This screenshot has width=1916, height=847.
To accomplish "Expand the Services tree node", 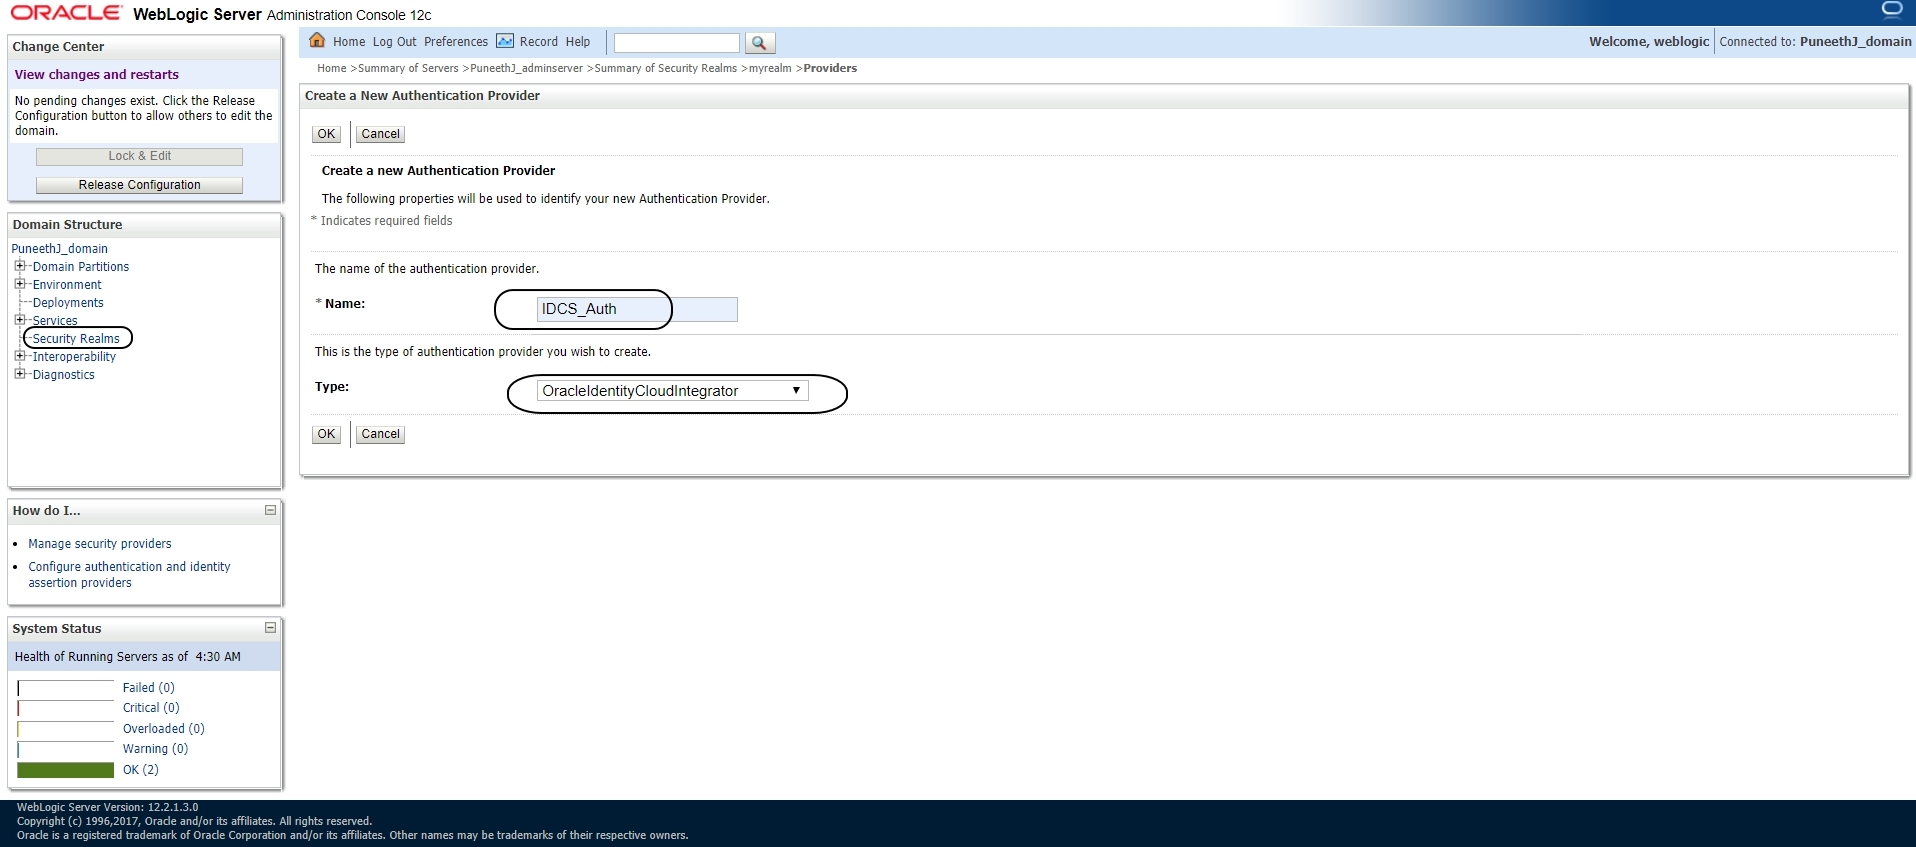I will 19,320.
